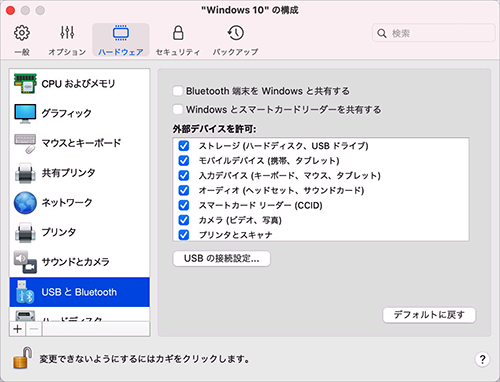Screen dimensions: 500x382
Task: Click the サウンドとカメラ speaker icon
Action: 25,262
